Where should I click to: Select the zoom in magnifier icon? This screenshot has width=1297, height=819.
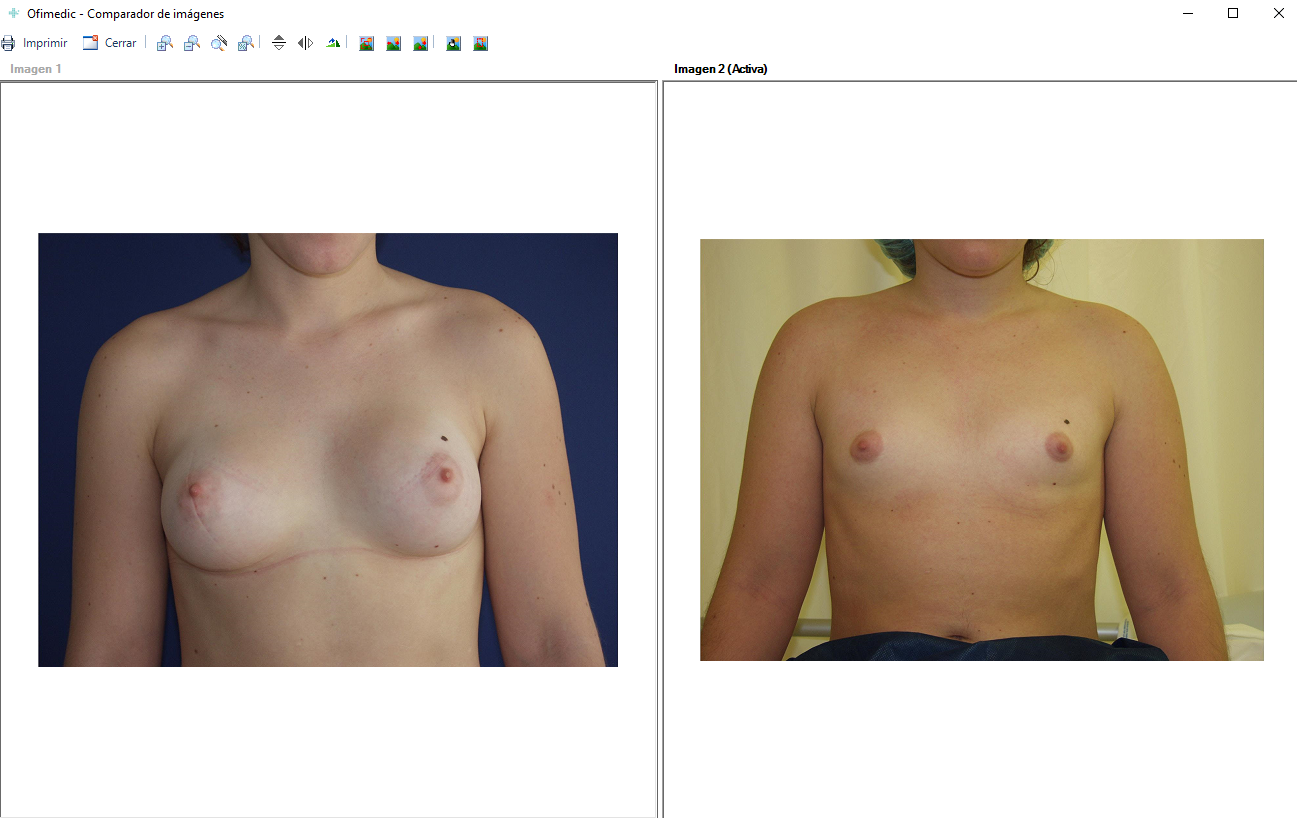tap(165, 43)
